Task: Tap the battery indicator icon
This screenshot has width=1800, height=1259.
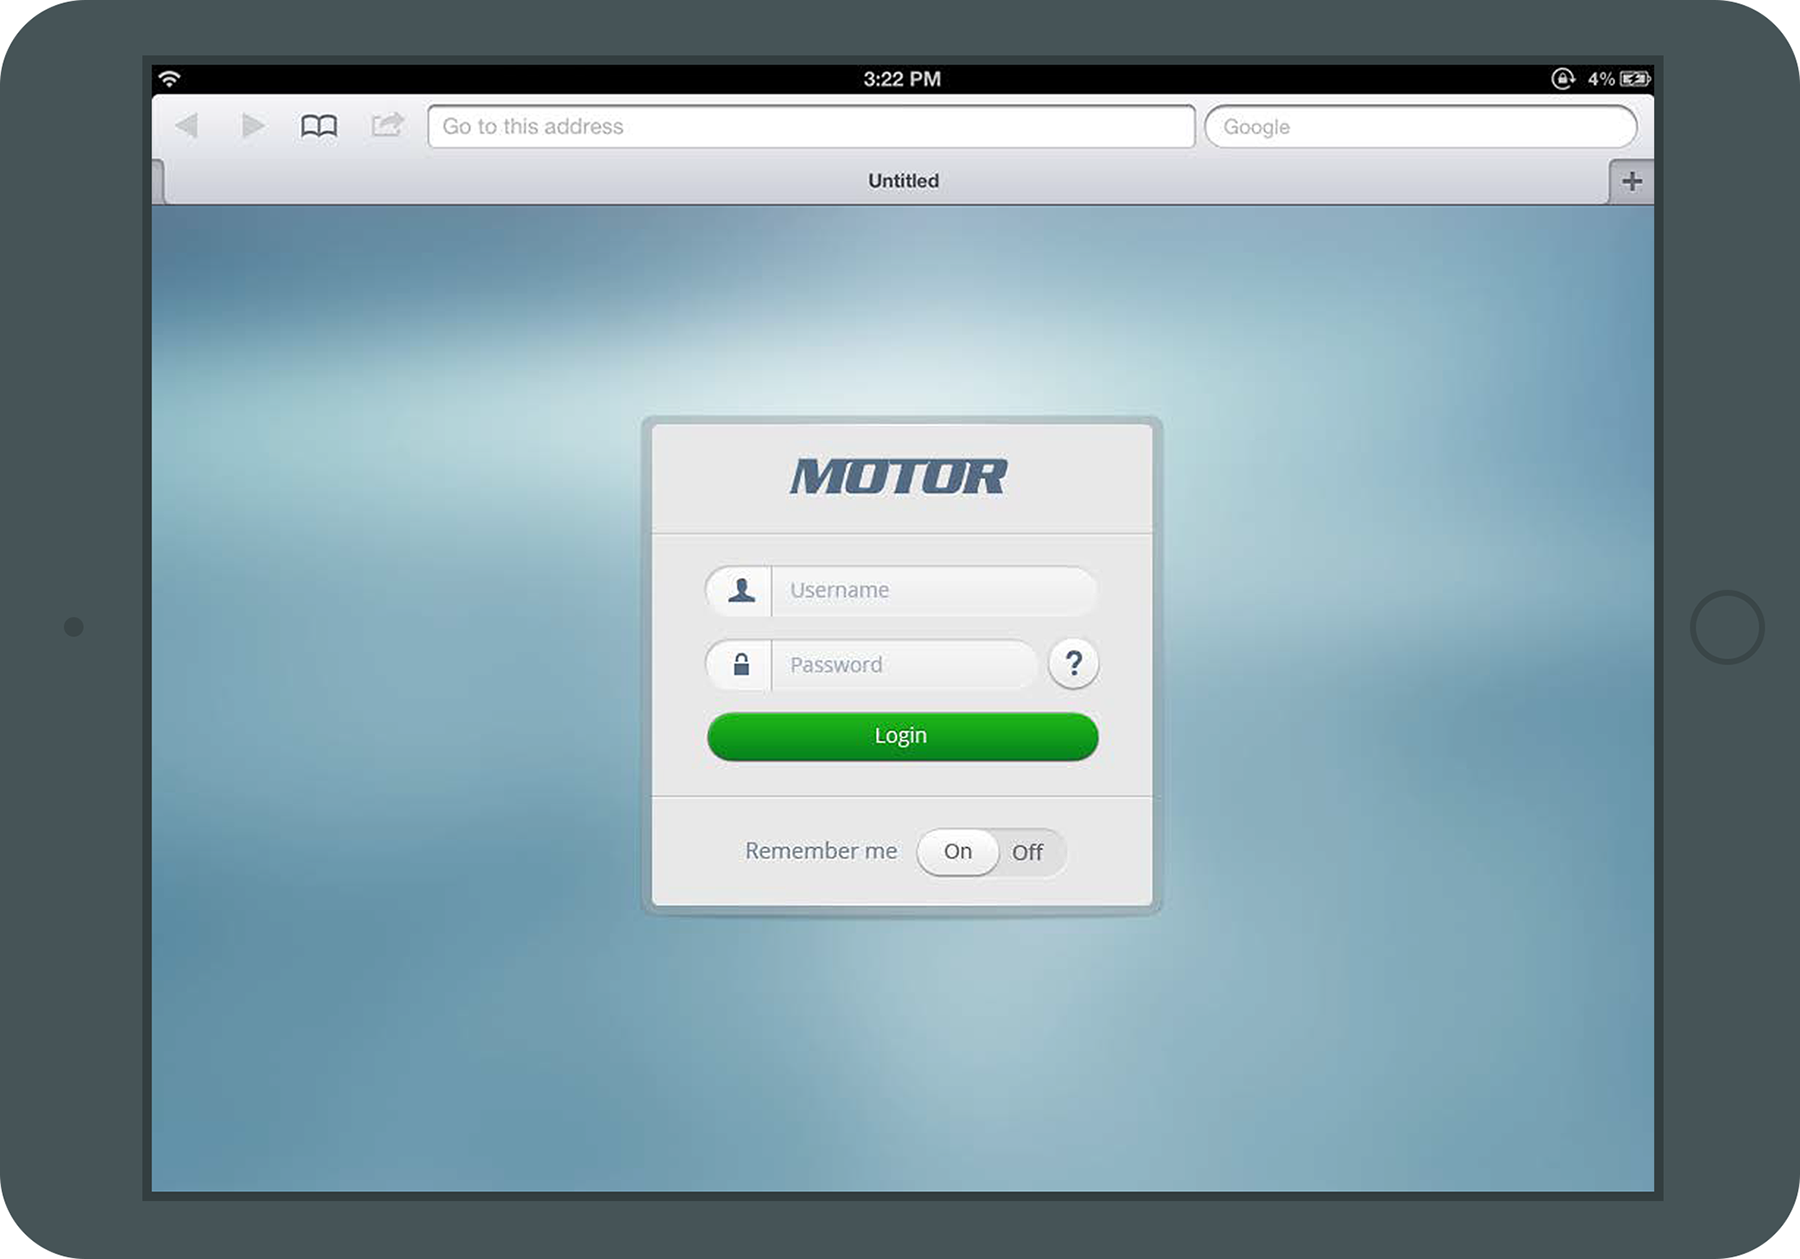Action: coord(1635,79)
